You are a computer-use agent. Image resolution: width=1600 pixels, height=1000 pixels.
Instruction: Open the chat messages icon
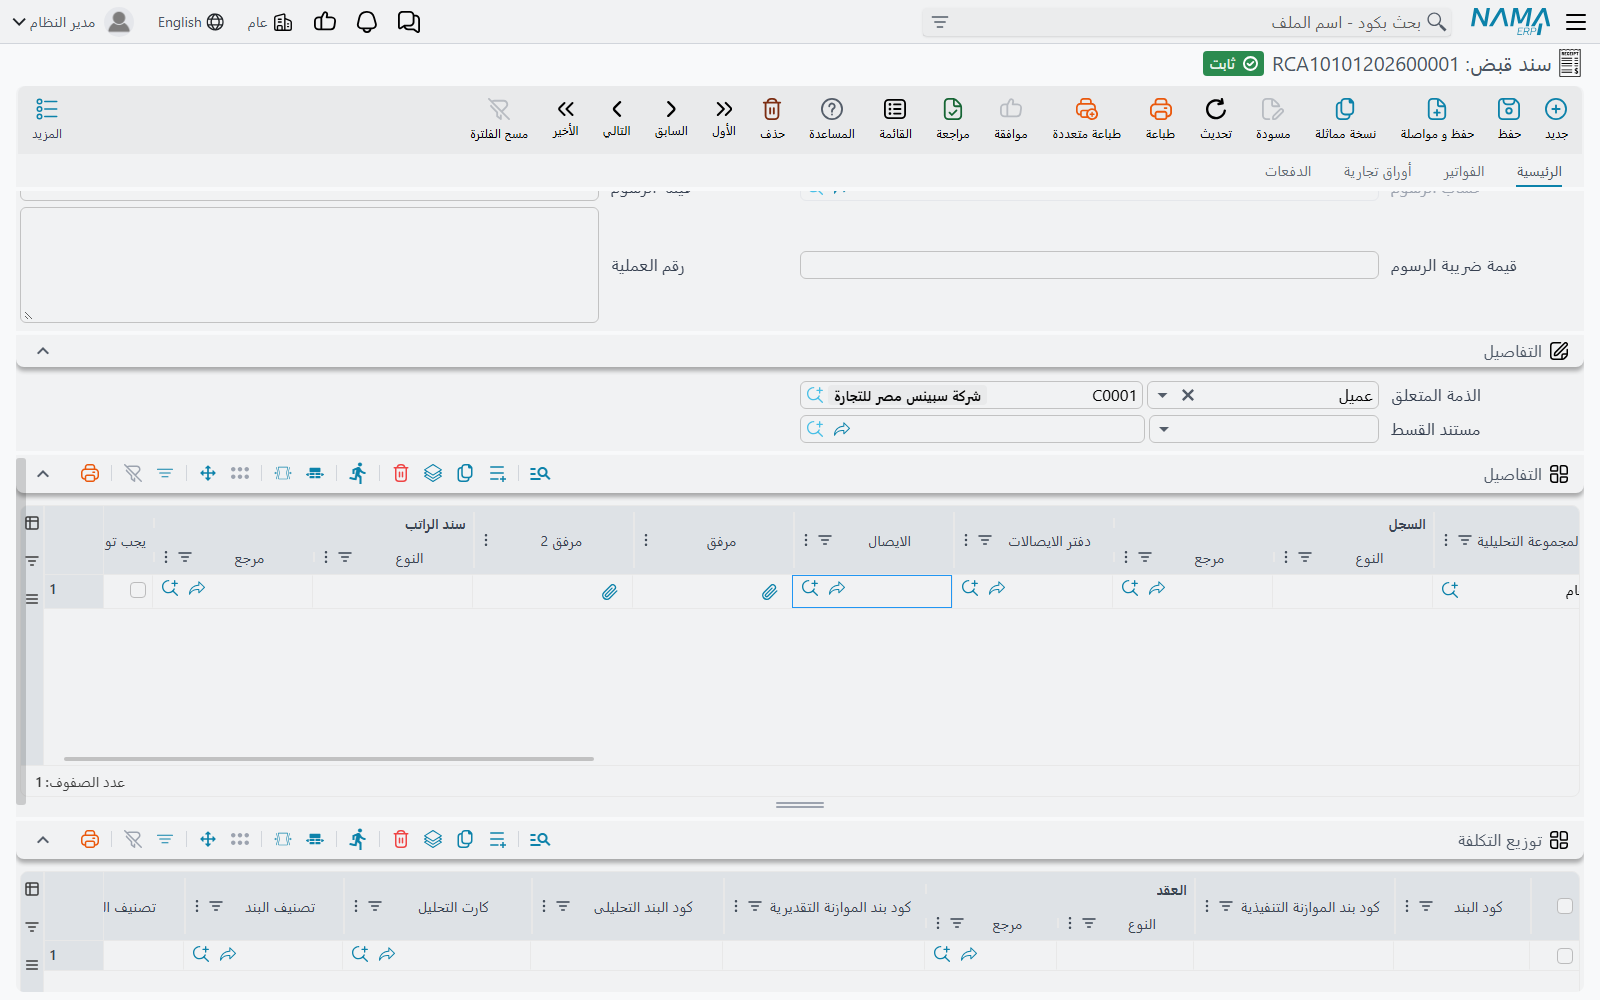409,22
